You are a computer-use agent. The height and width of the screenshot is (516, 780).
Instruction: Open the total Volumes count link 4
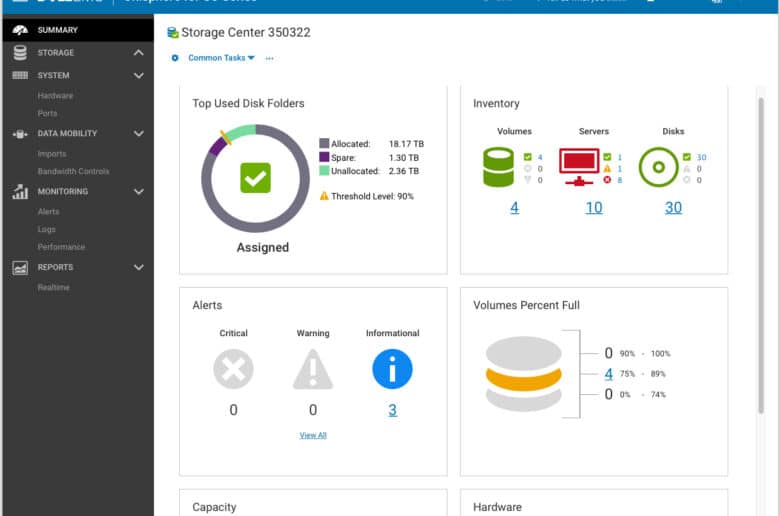tap(514, 207)
